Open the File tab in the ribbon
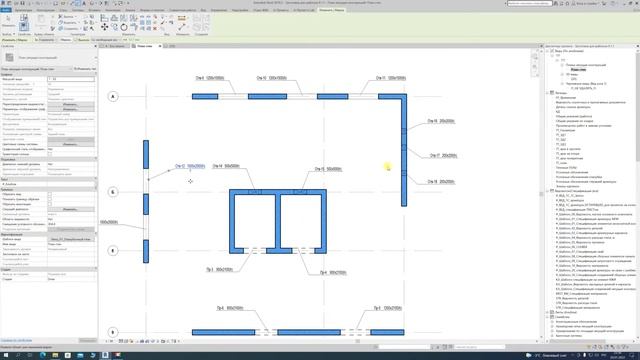 point(6,10)
